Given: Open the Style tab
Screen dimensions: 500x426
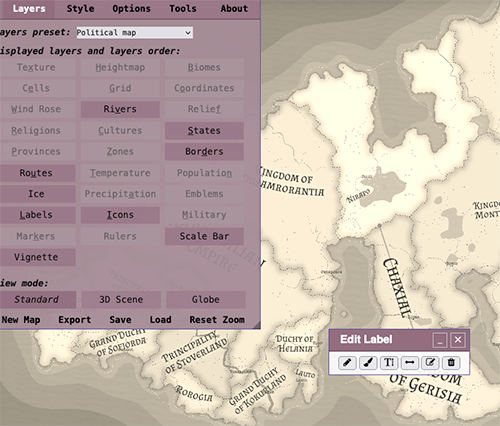Looking at the screenshot, I should pos(80,9).
